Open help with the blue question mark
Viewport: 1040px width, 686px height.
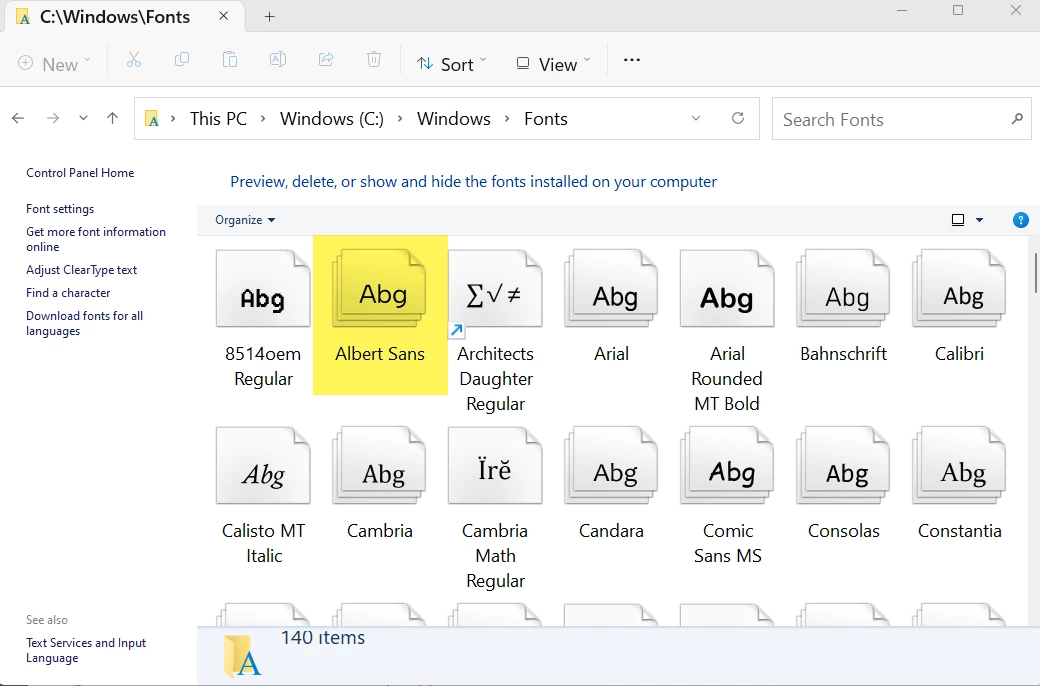[x=1021, y=220]
